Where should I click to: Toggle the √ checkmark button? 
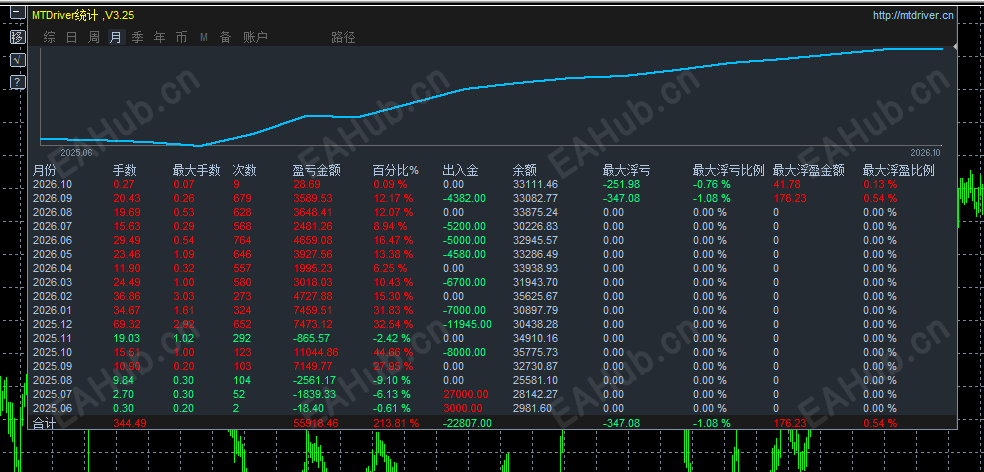18,60
